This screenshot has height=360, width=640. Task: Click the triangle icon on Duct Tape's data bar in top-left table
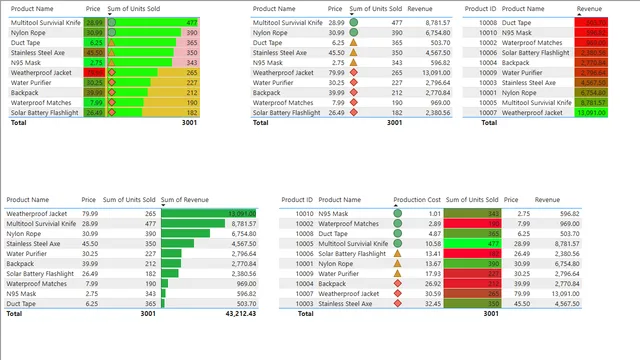112,42
